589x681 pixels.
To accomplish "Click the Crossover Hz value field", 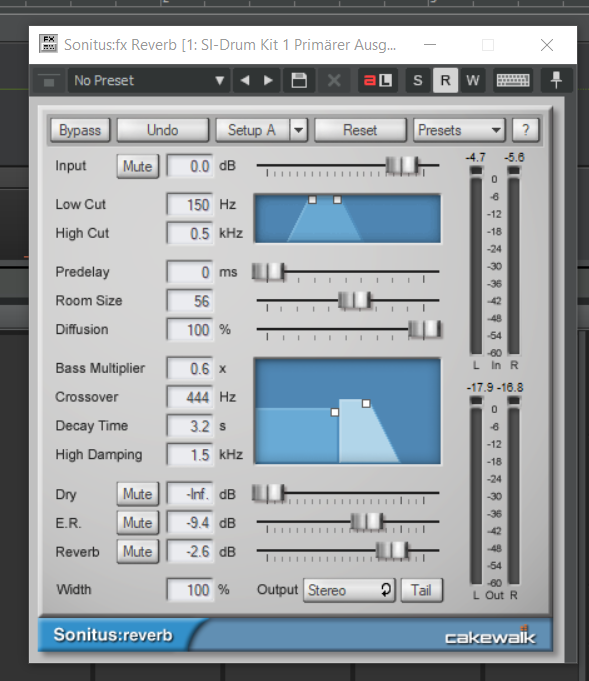I will [190, 397].
